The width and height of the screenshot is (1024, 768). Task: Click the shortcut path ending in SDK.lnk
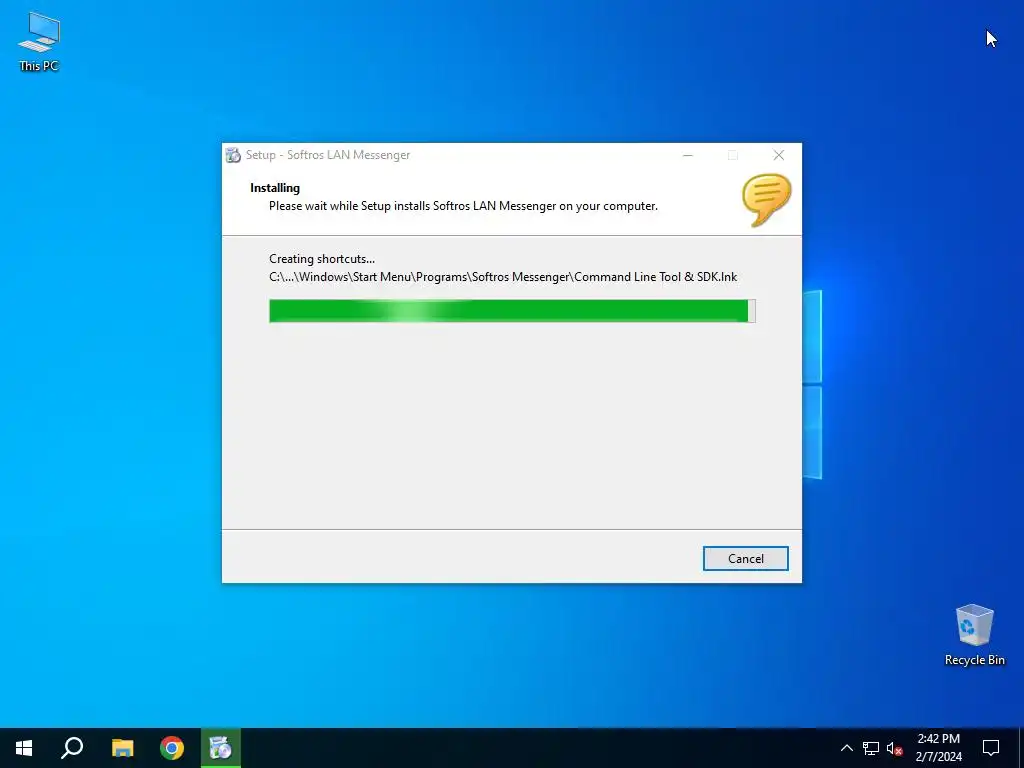coord(503,277)
